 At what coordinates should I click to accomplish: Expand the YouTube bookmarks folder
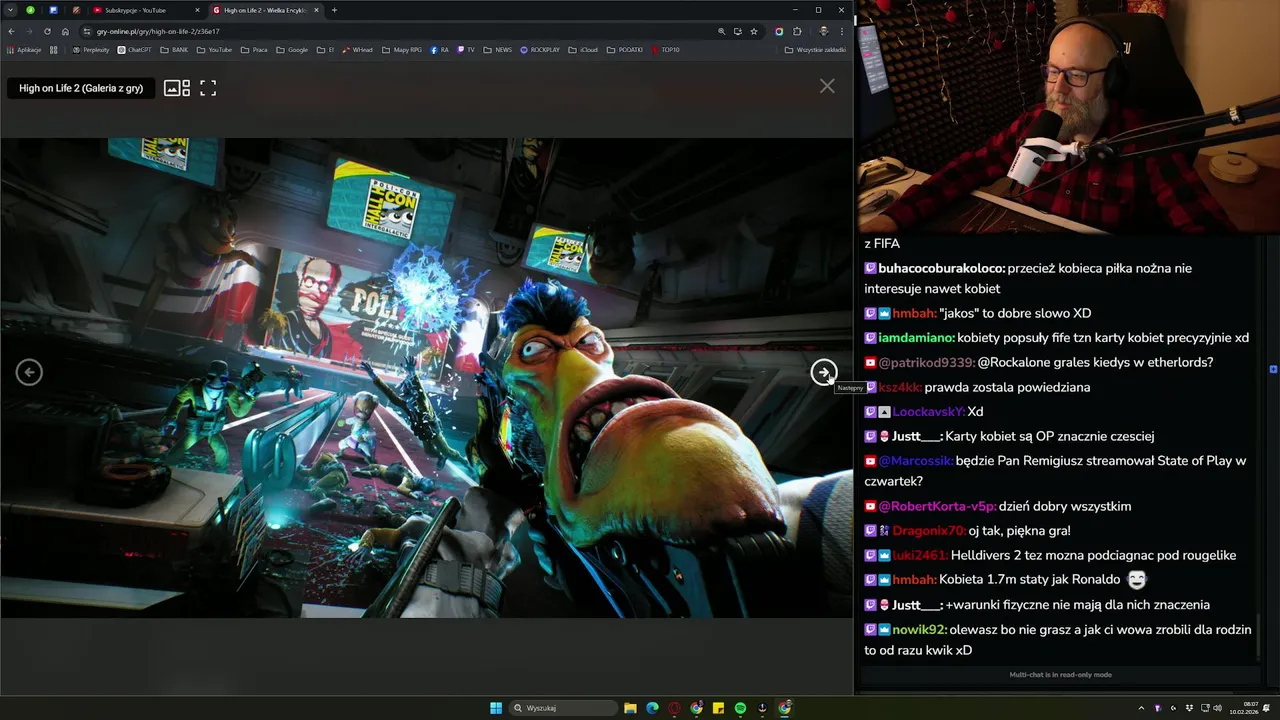[214, 49]
